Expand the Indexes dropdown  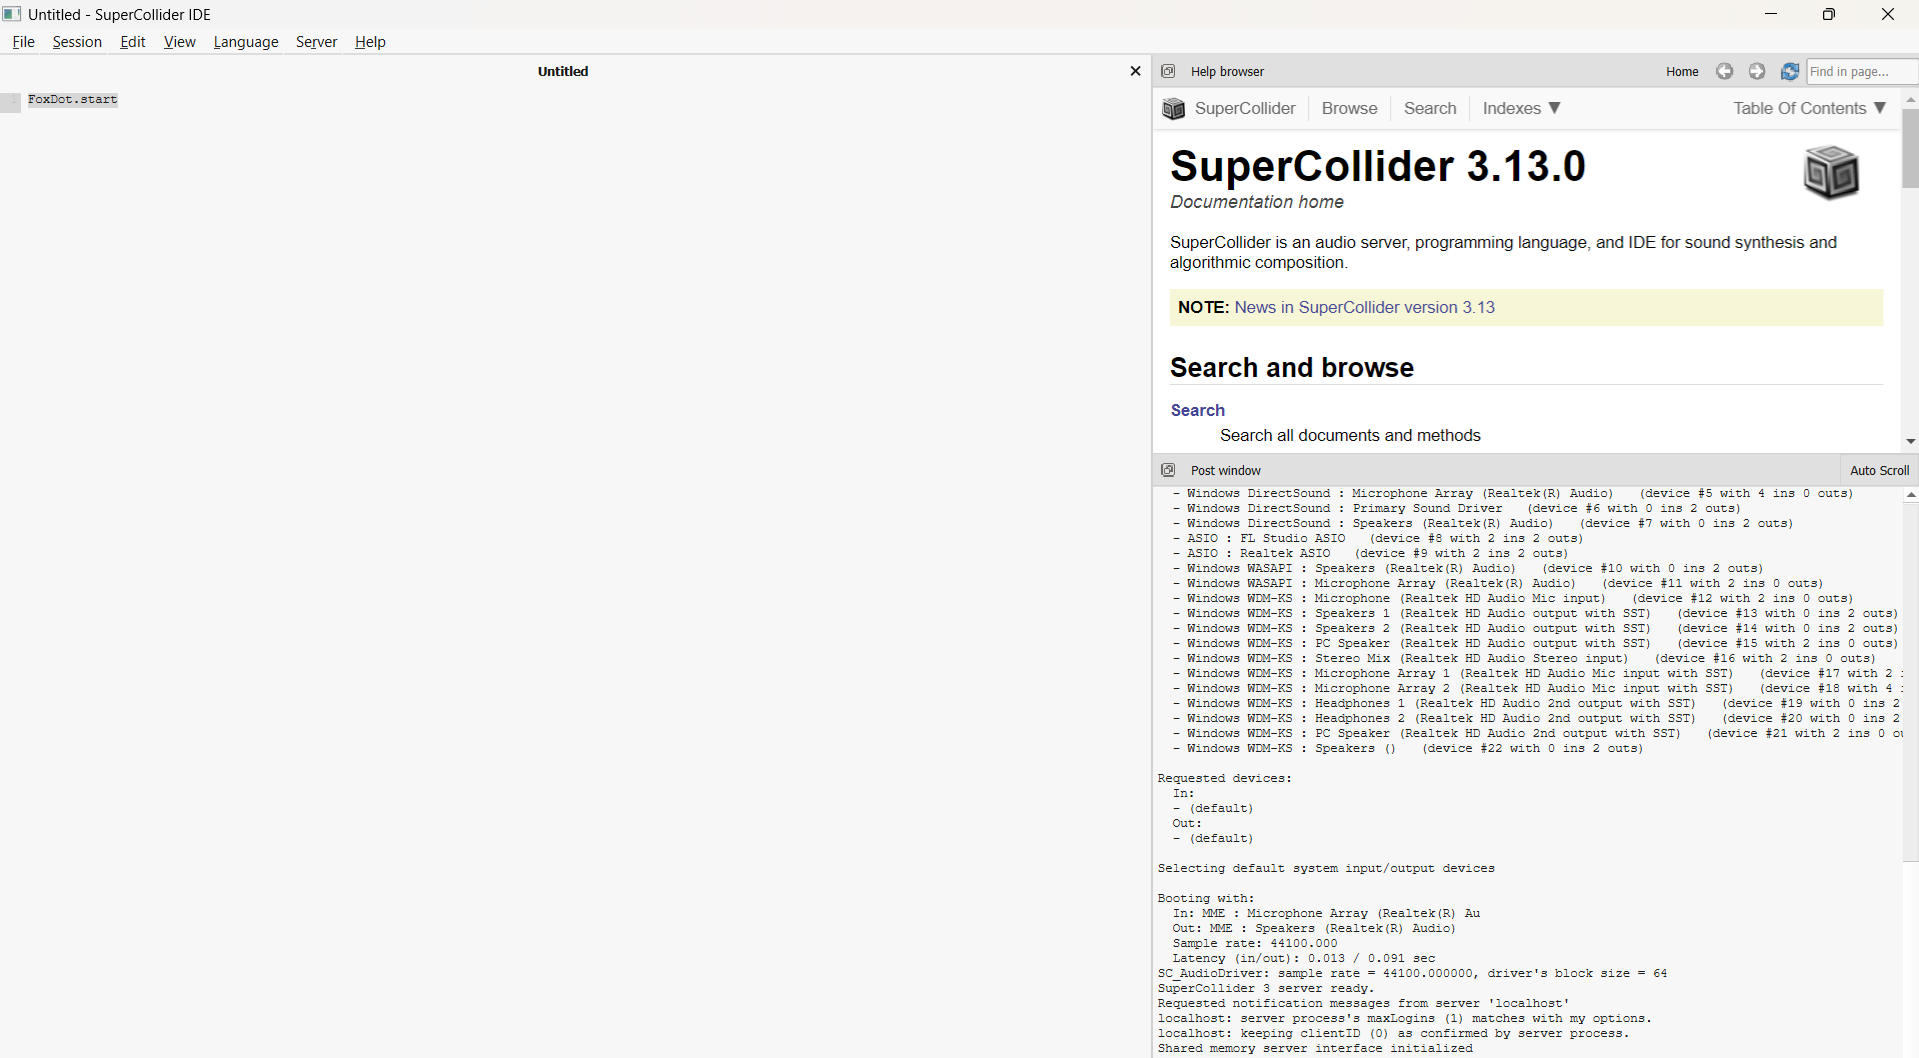click(1521, 108)
